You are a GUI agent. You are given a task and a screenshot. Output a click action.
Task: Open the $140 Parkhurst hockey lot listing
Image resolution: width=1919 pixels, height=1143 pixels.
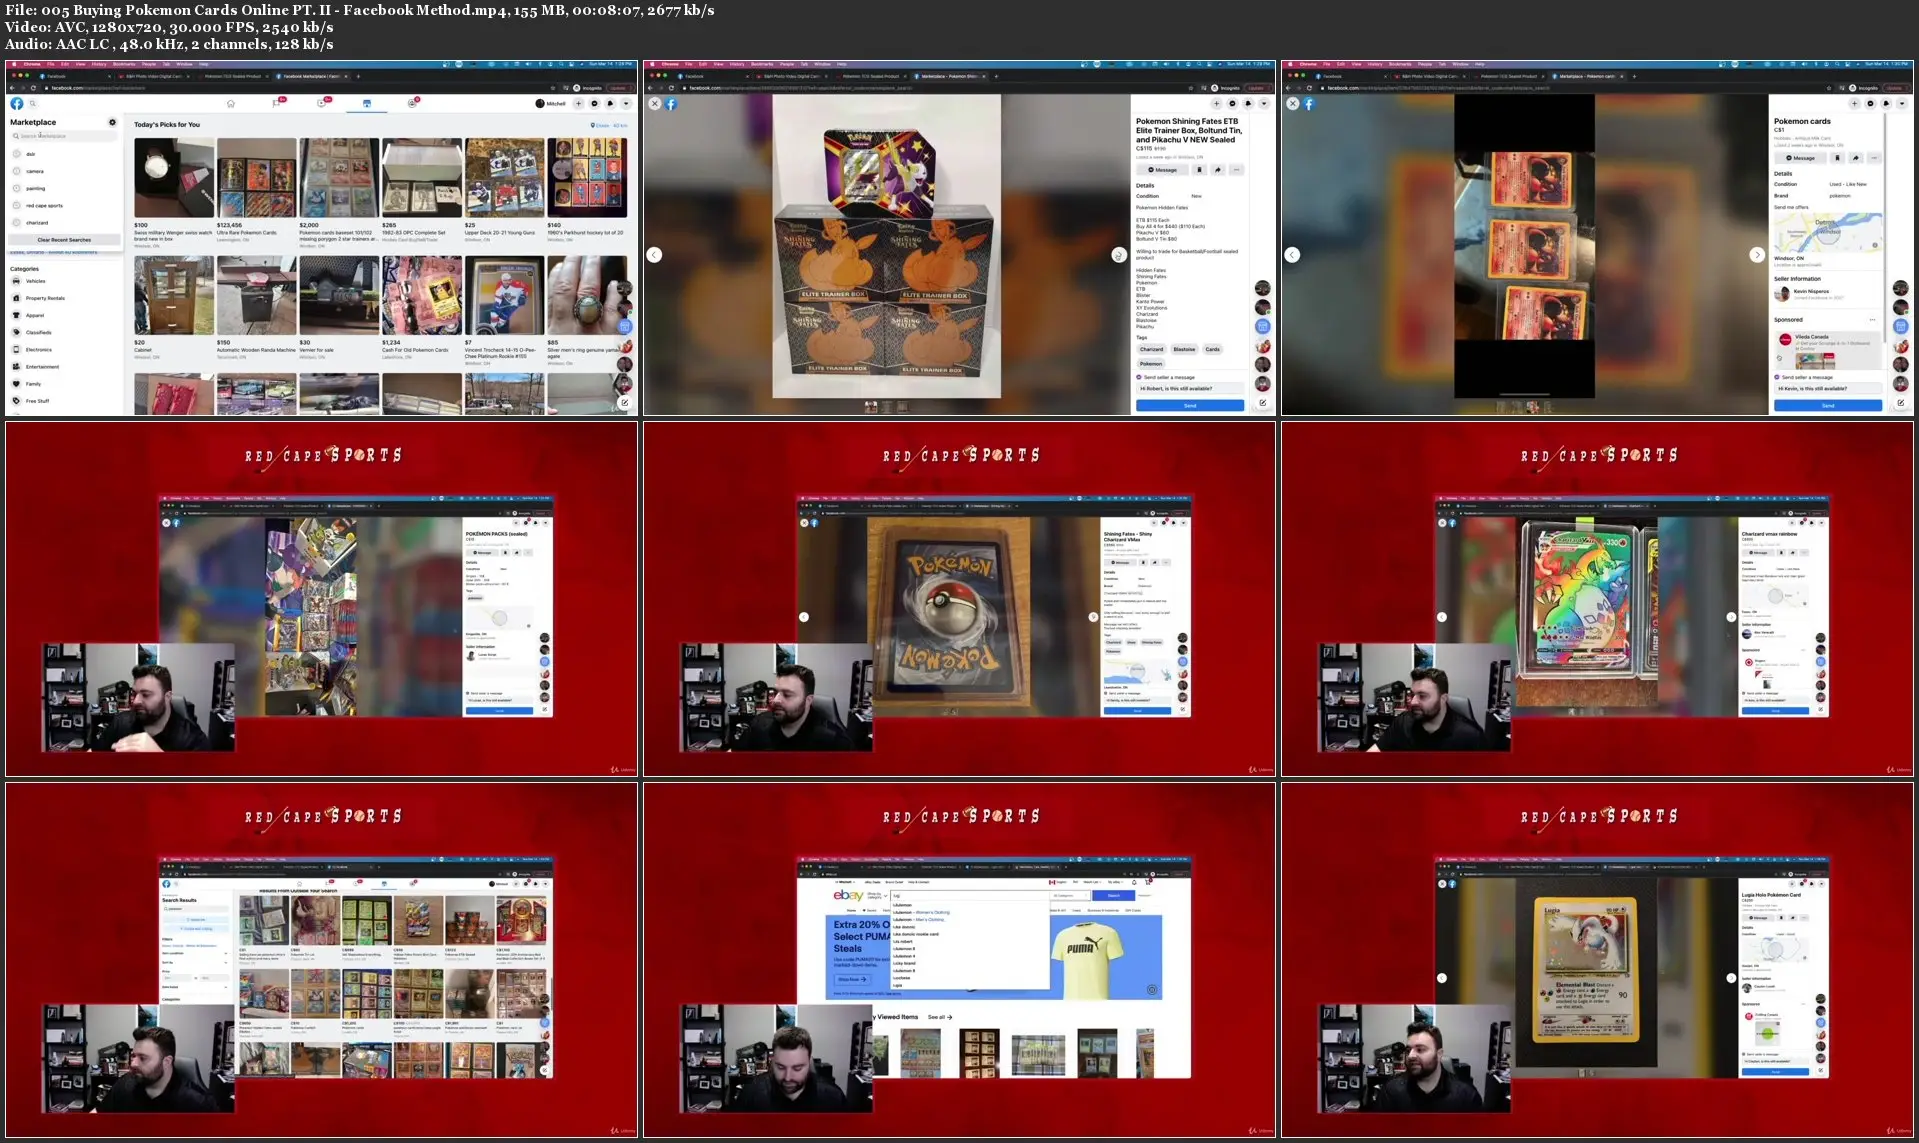click(587, 178)
